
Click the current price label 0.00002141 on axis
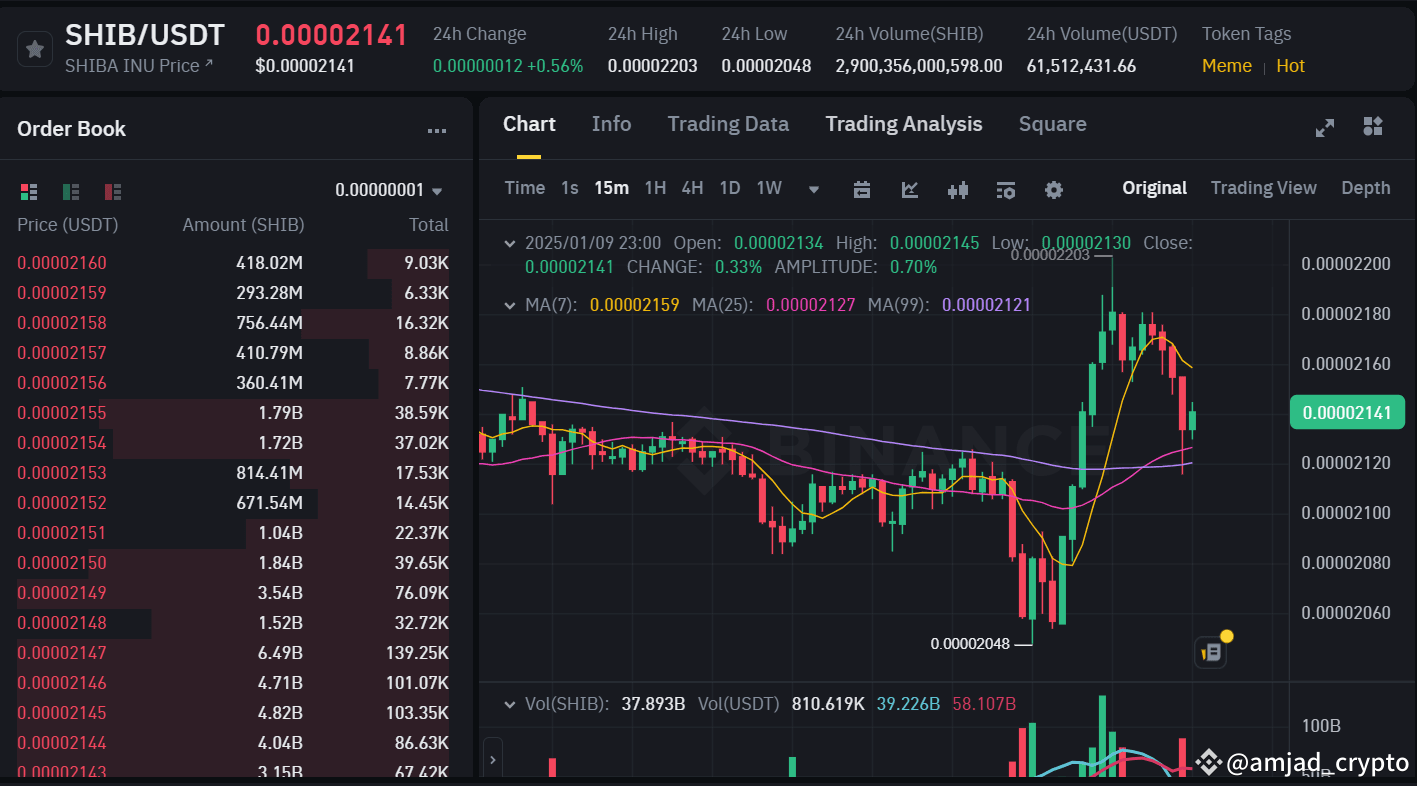pos(1347,413)
